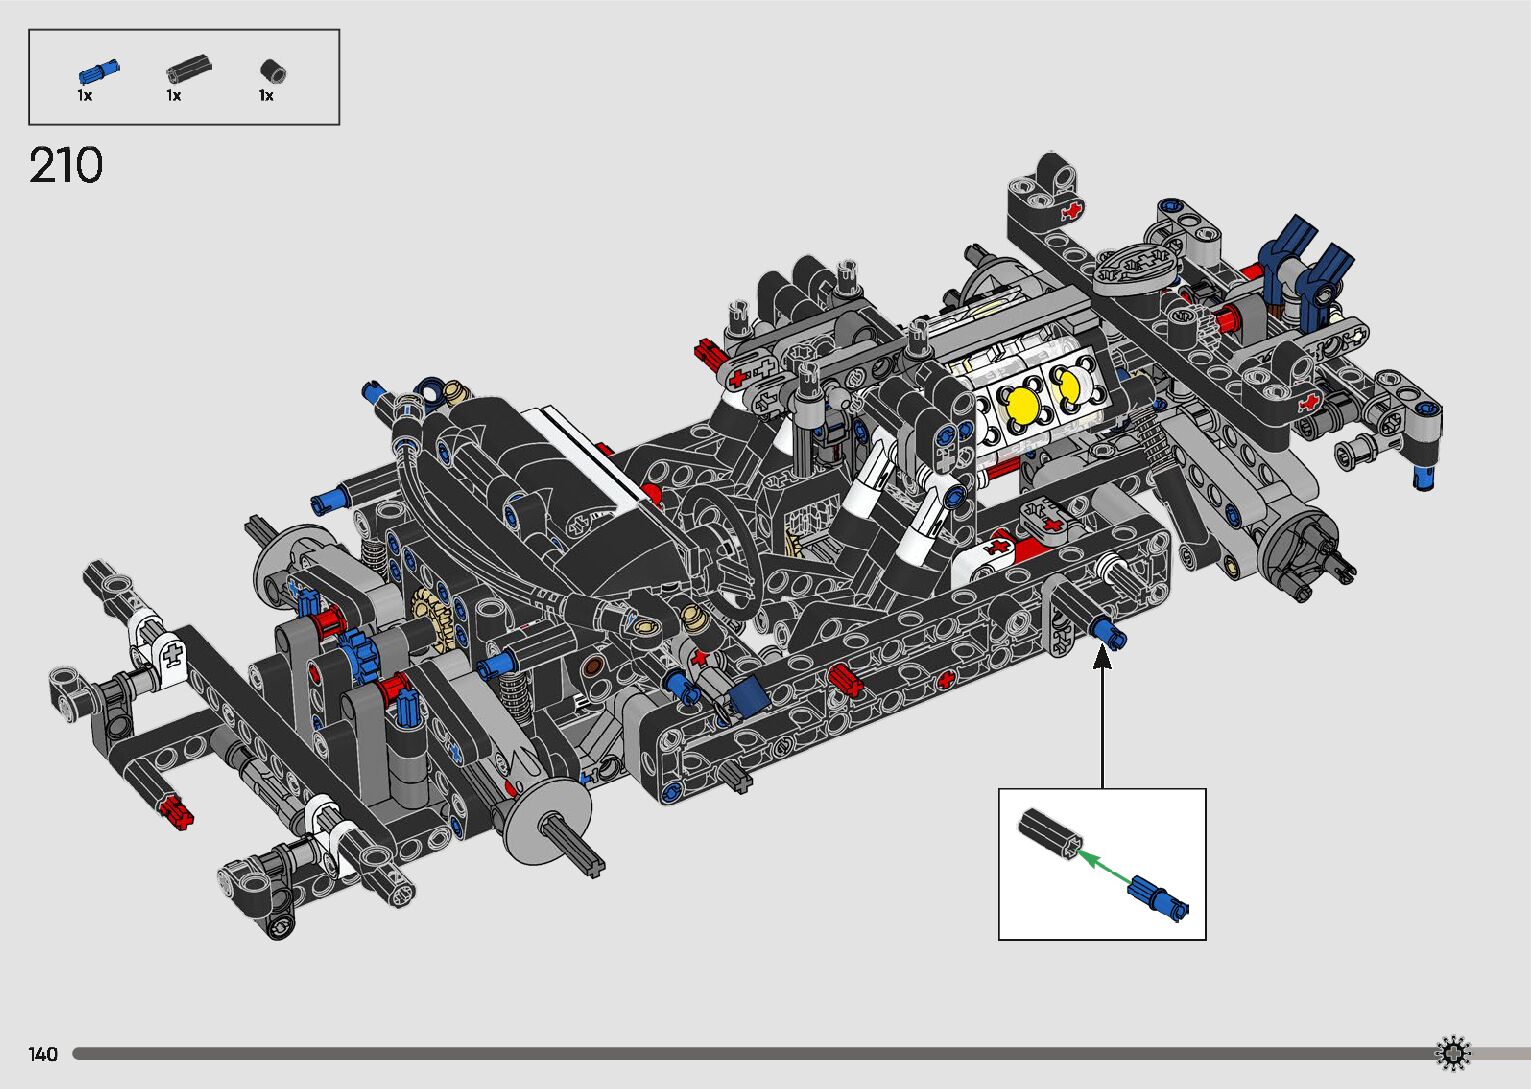Click the step number 210
Screen dimensions: 1531x1089
coord(66,165)
